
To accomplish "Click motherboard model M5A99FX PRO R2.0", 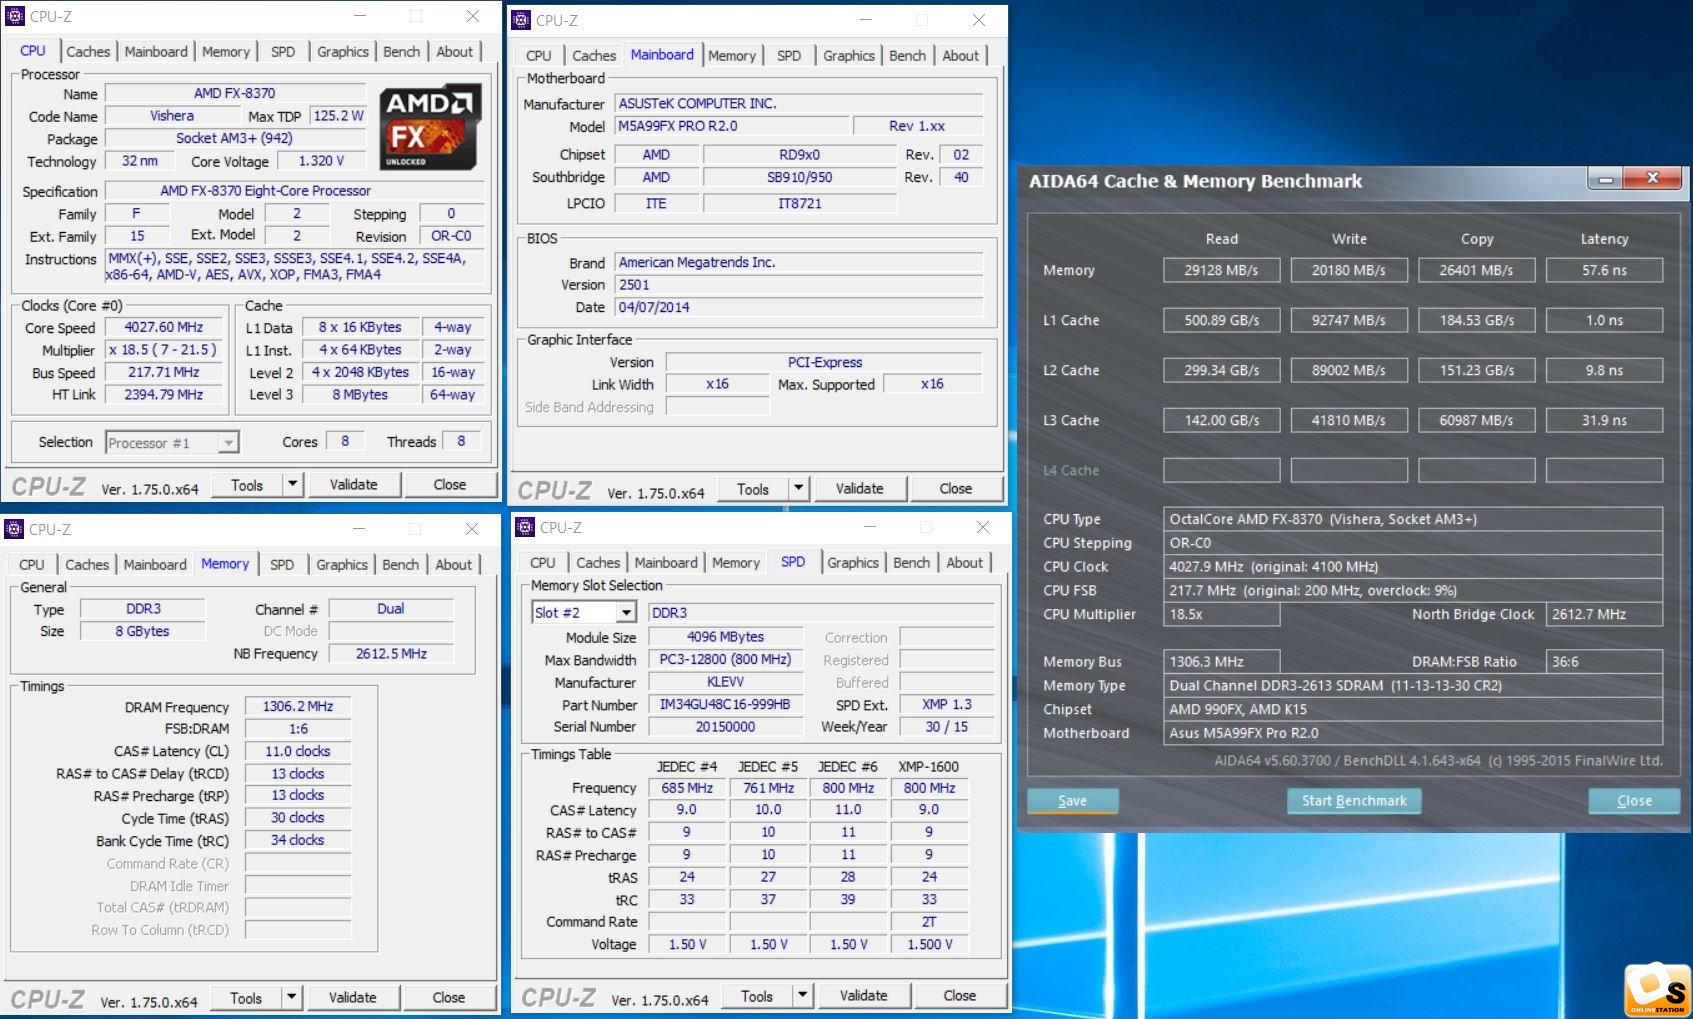I will click(732, 126).
